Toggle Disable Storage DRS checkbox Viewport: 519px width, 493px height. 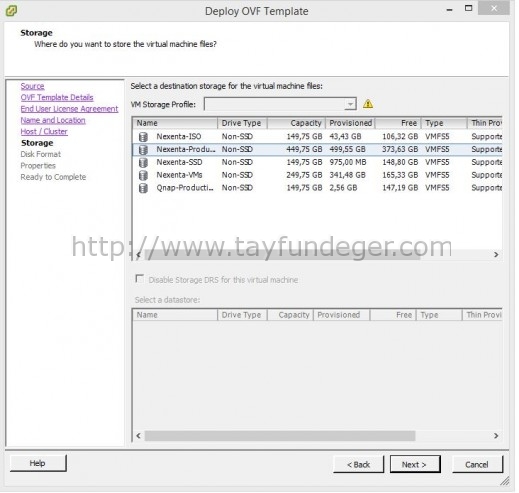(140, 279)
